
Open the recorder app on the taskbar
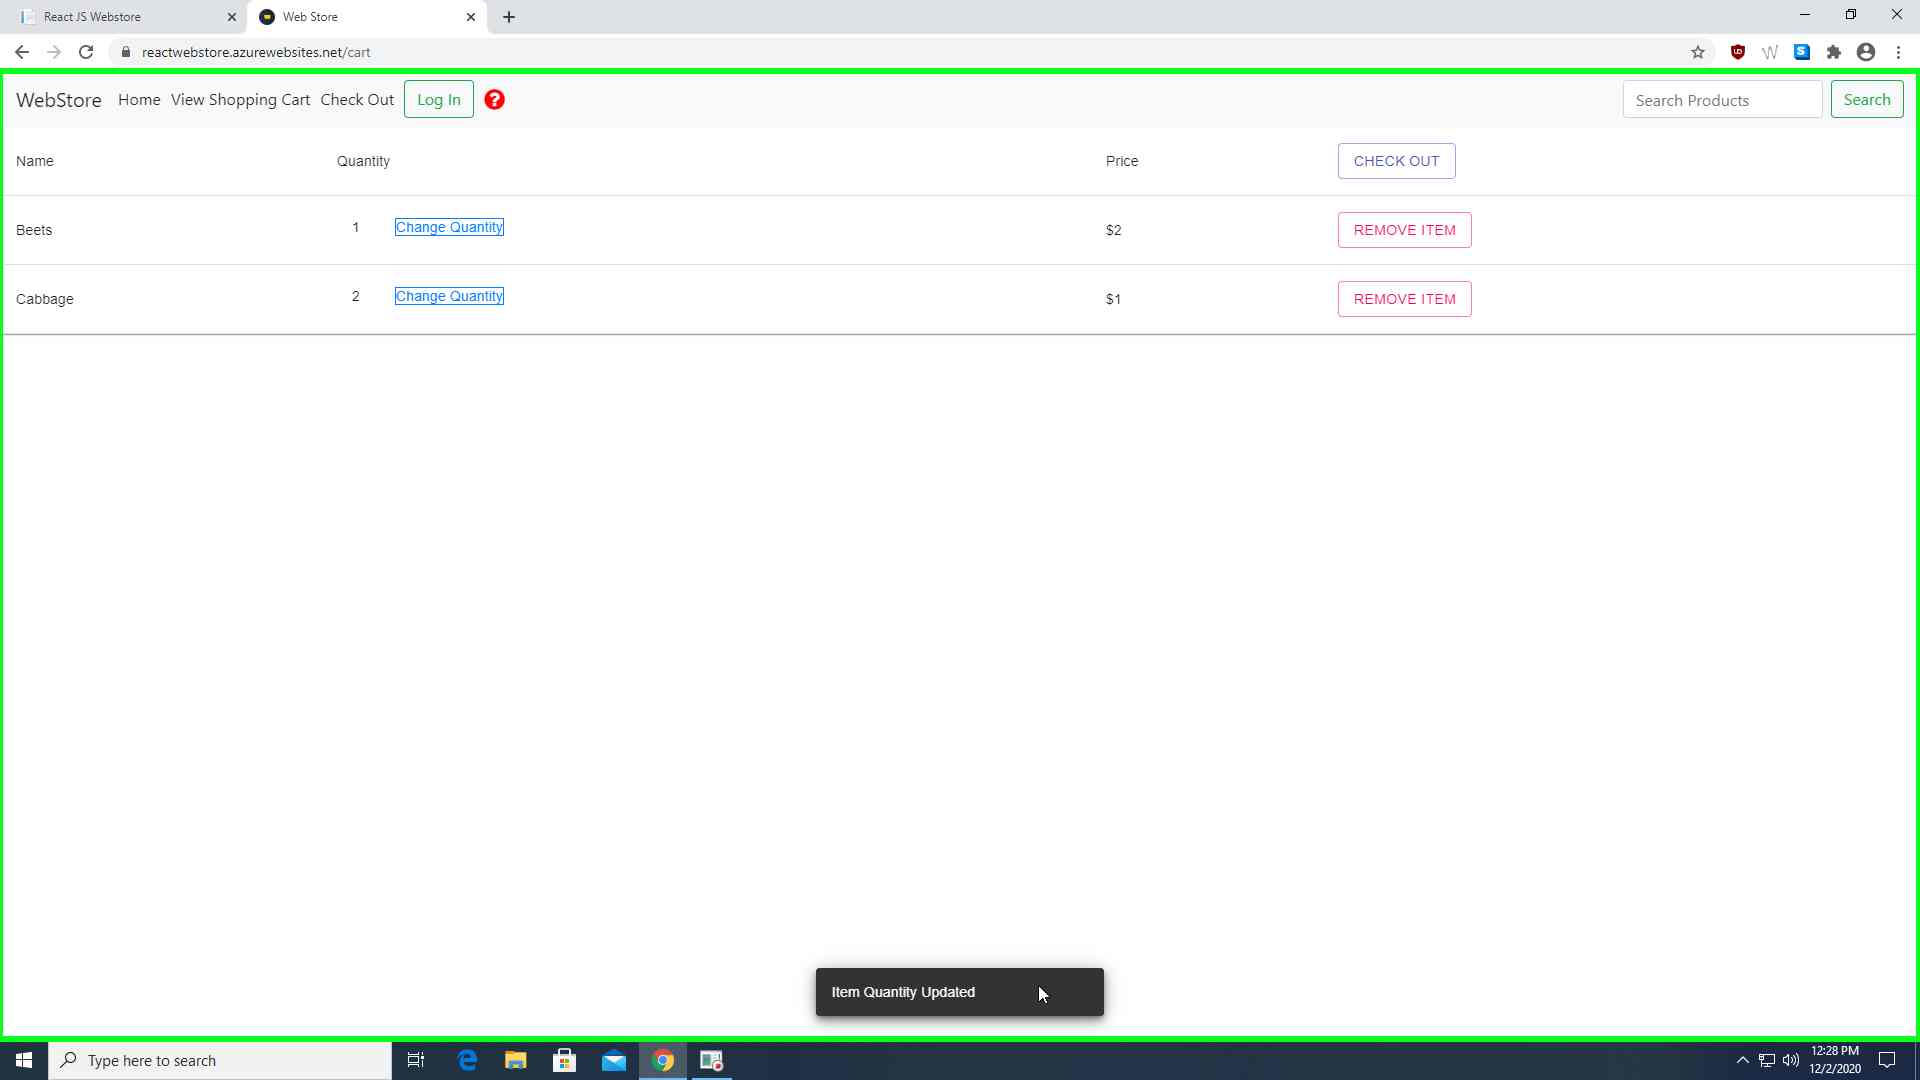(x=712, y=1060)
